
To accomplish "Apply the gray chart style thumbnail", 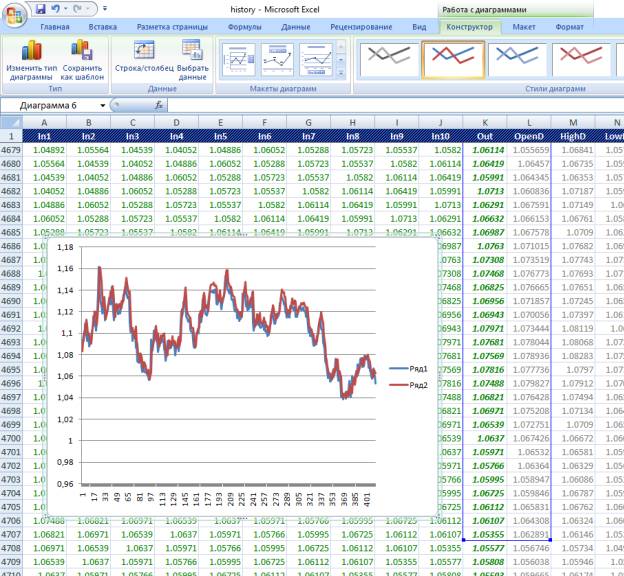I will click(x=386, y=59).
